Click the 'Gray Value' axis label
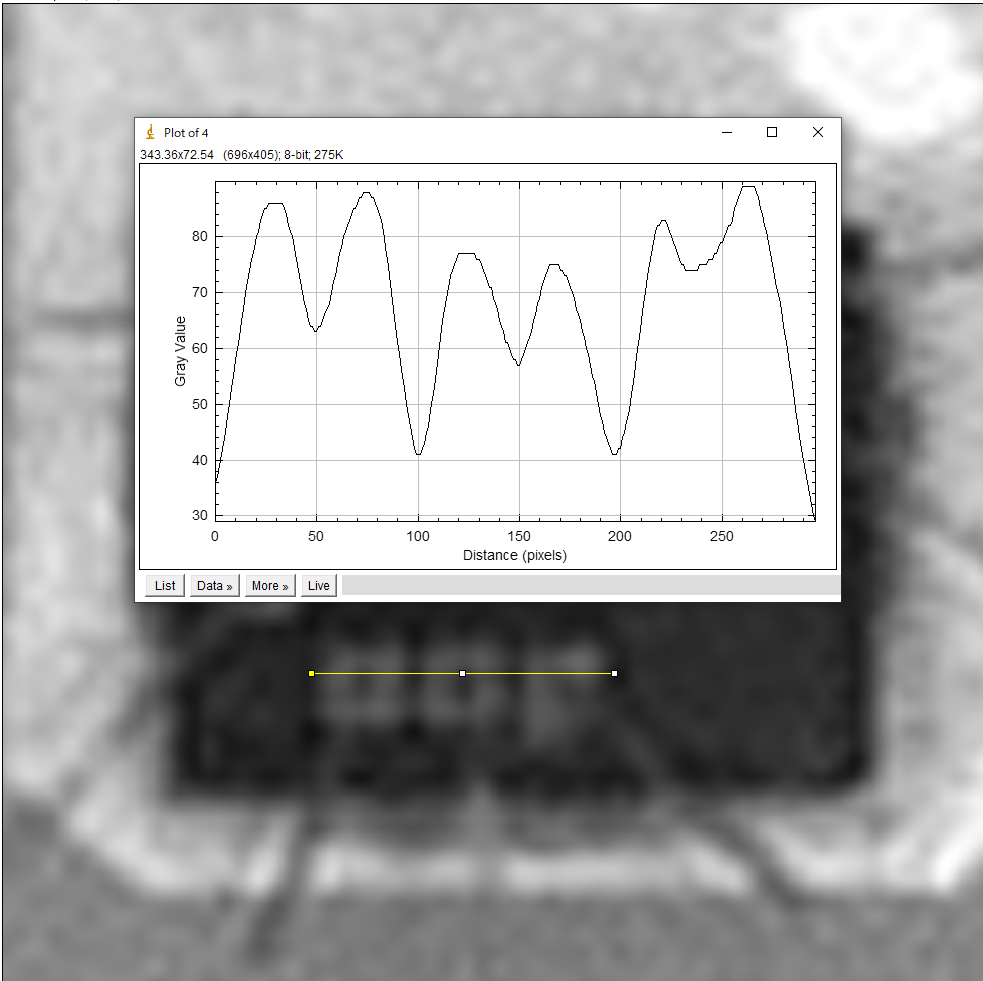 click(x=181, y=351)
